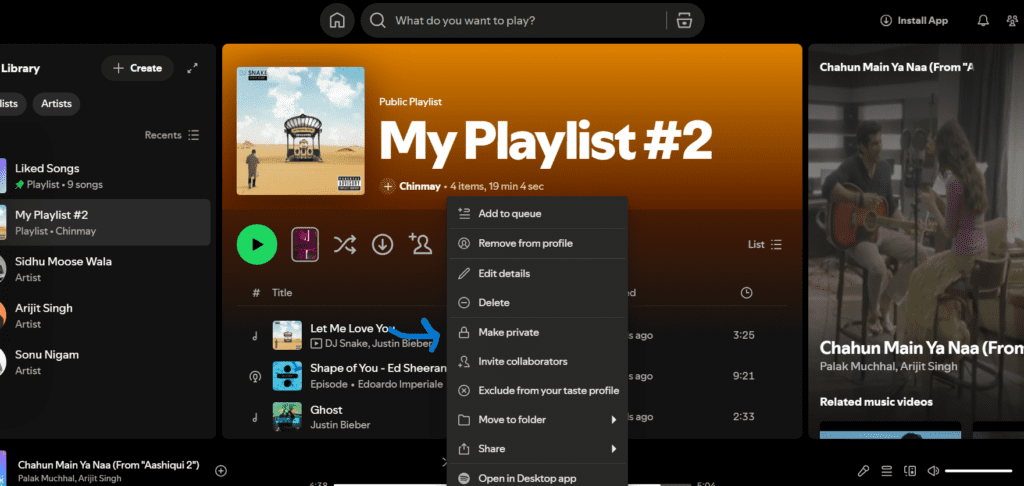Choose Exclude from your taste profile
The height and width of the screenshot is (486, 1024).
537,391
